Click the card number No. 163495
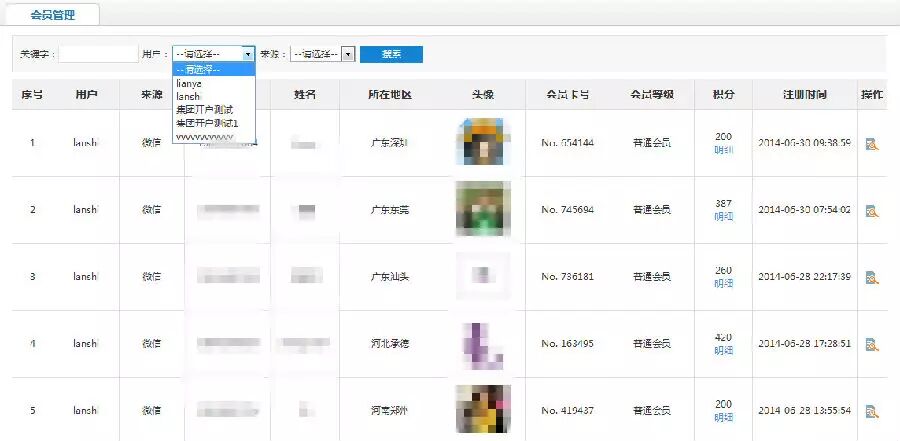The width and height of the screenshot is (900, 441). point(568,343)
